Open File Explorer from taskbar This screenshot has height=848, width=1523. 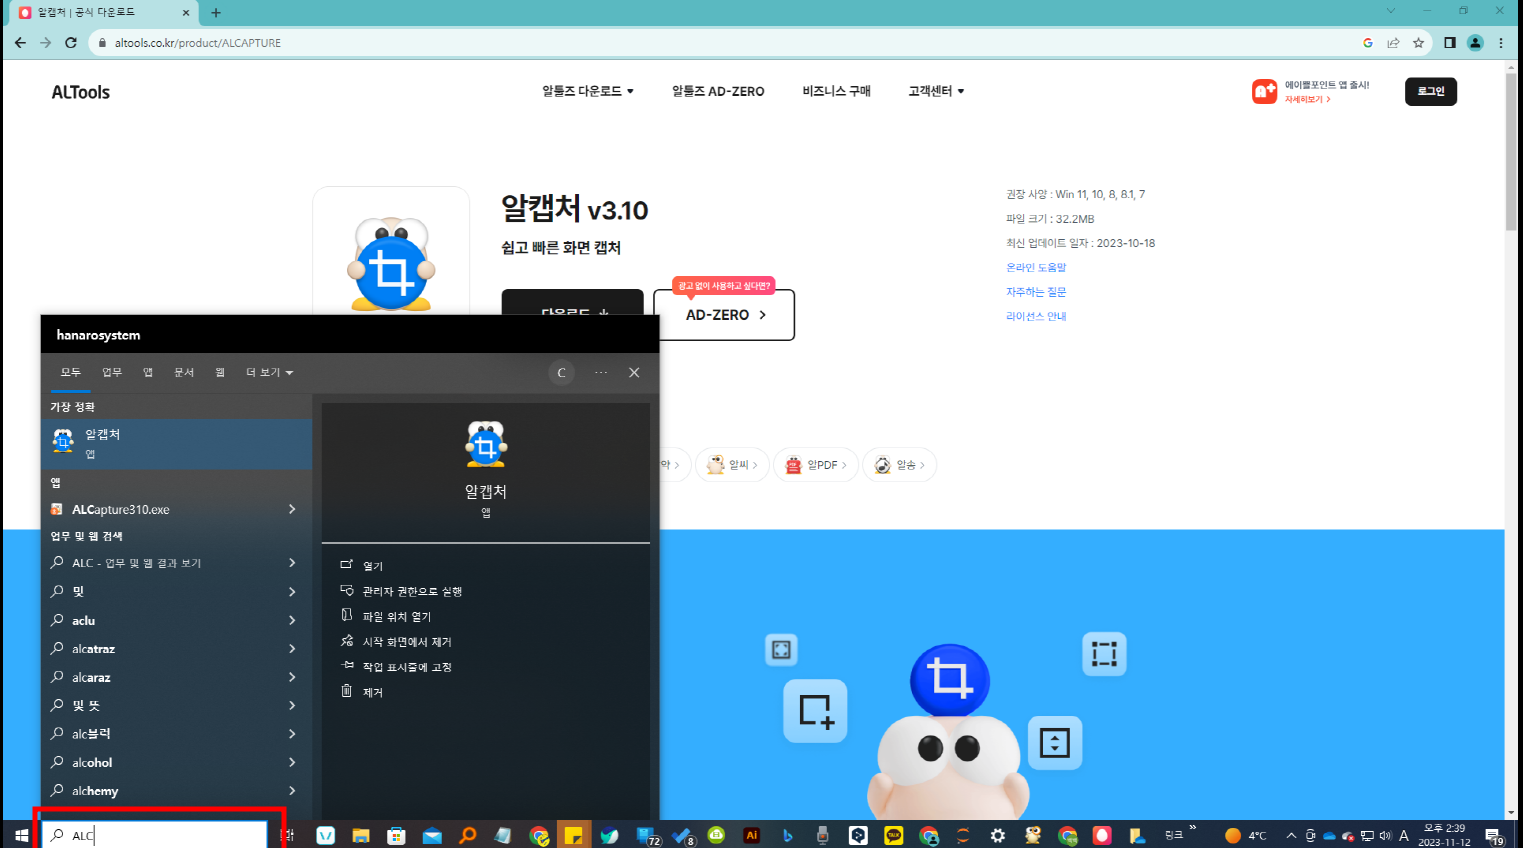click(x=361, y=835)
